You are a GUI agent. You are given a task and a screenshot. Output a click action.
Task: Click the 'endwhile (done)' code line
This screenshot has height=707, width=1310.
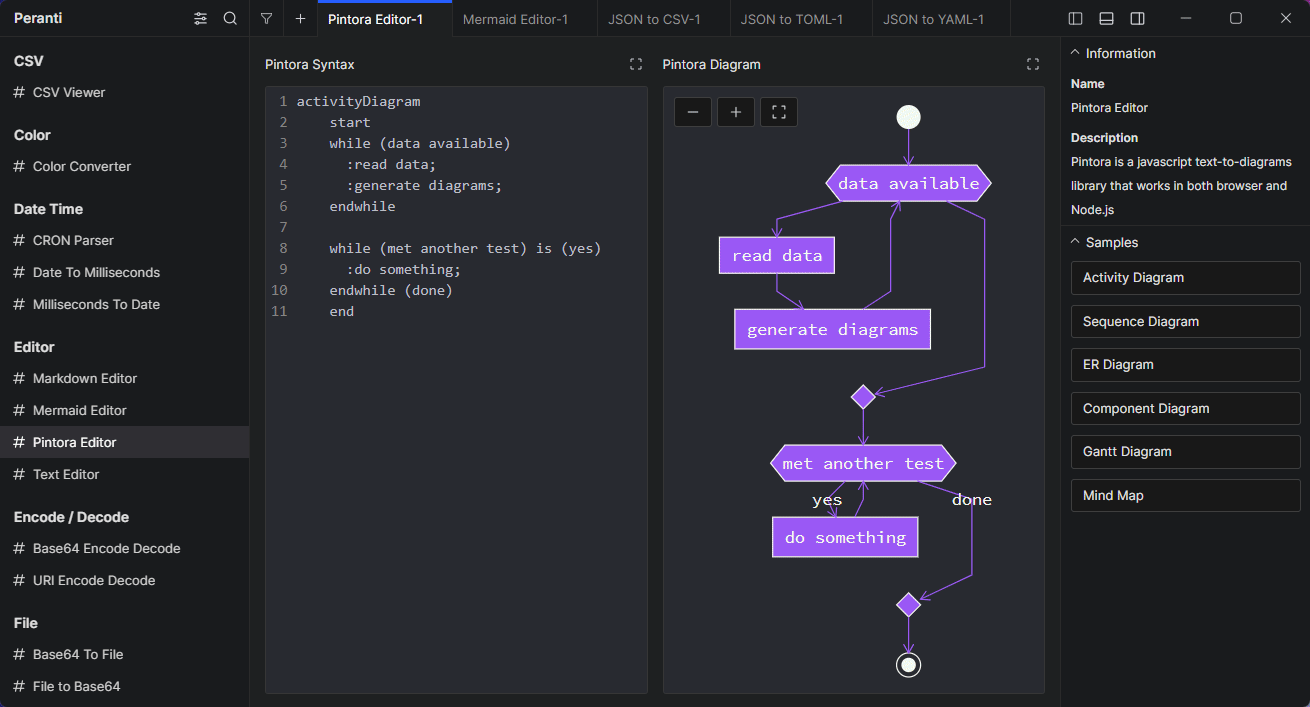(x=391, y=290)
